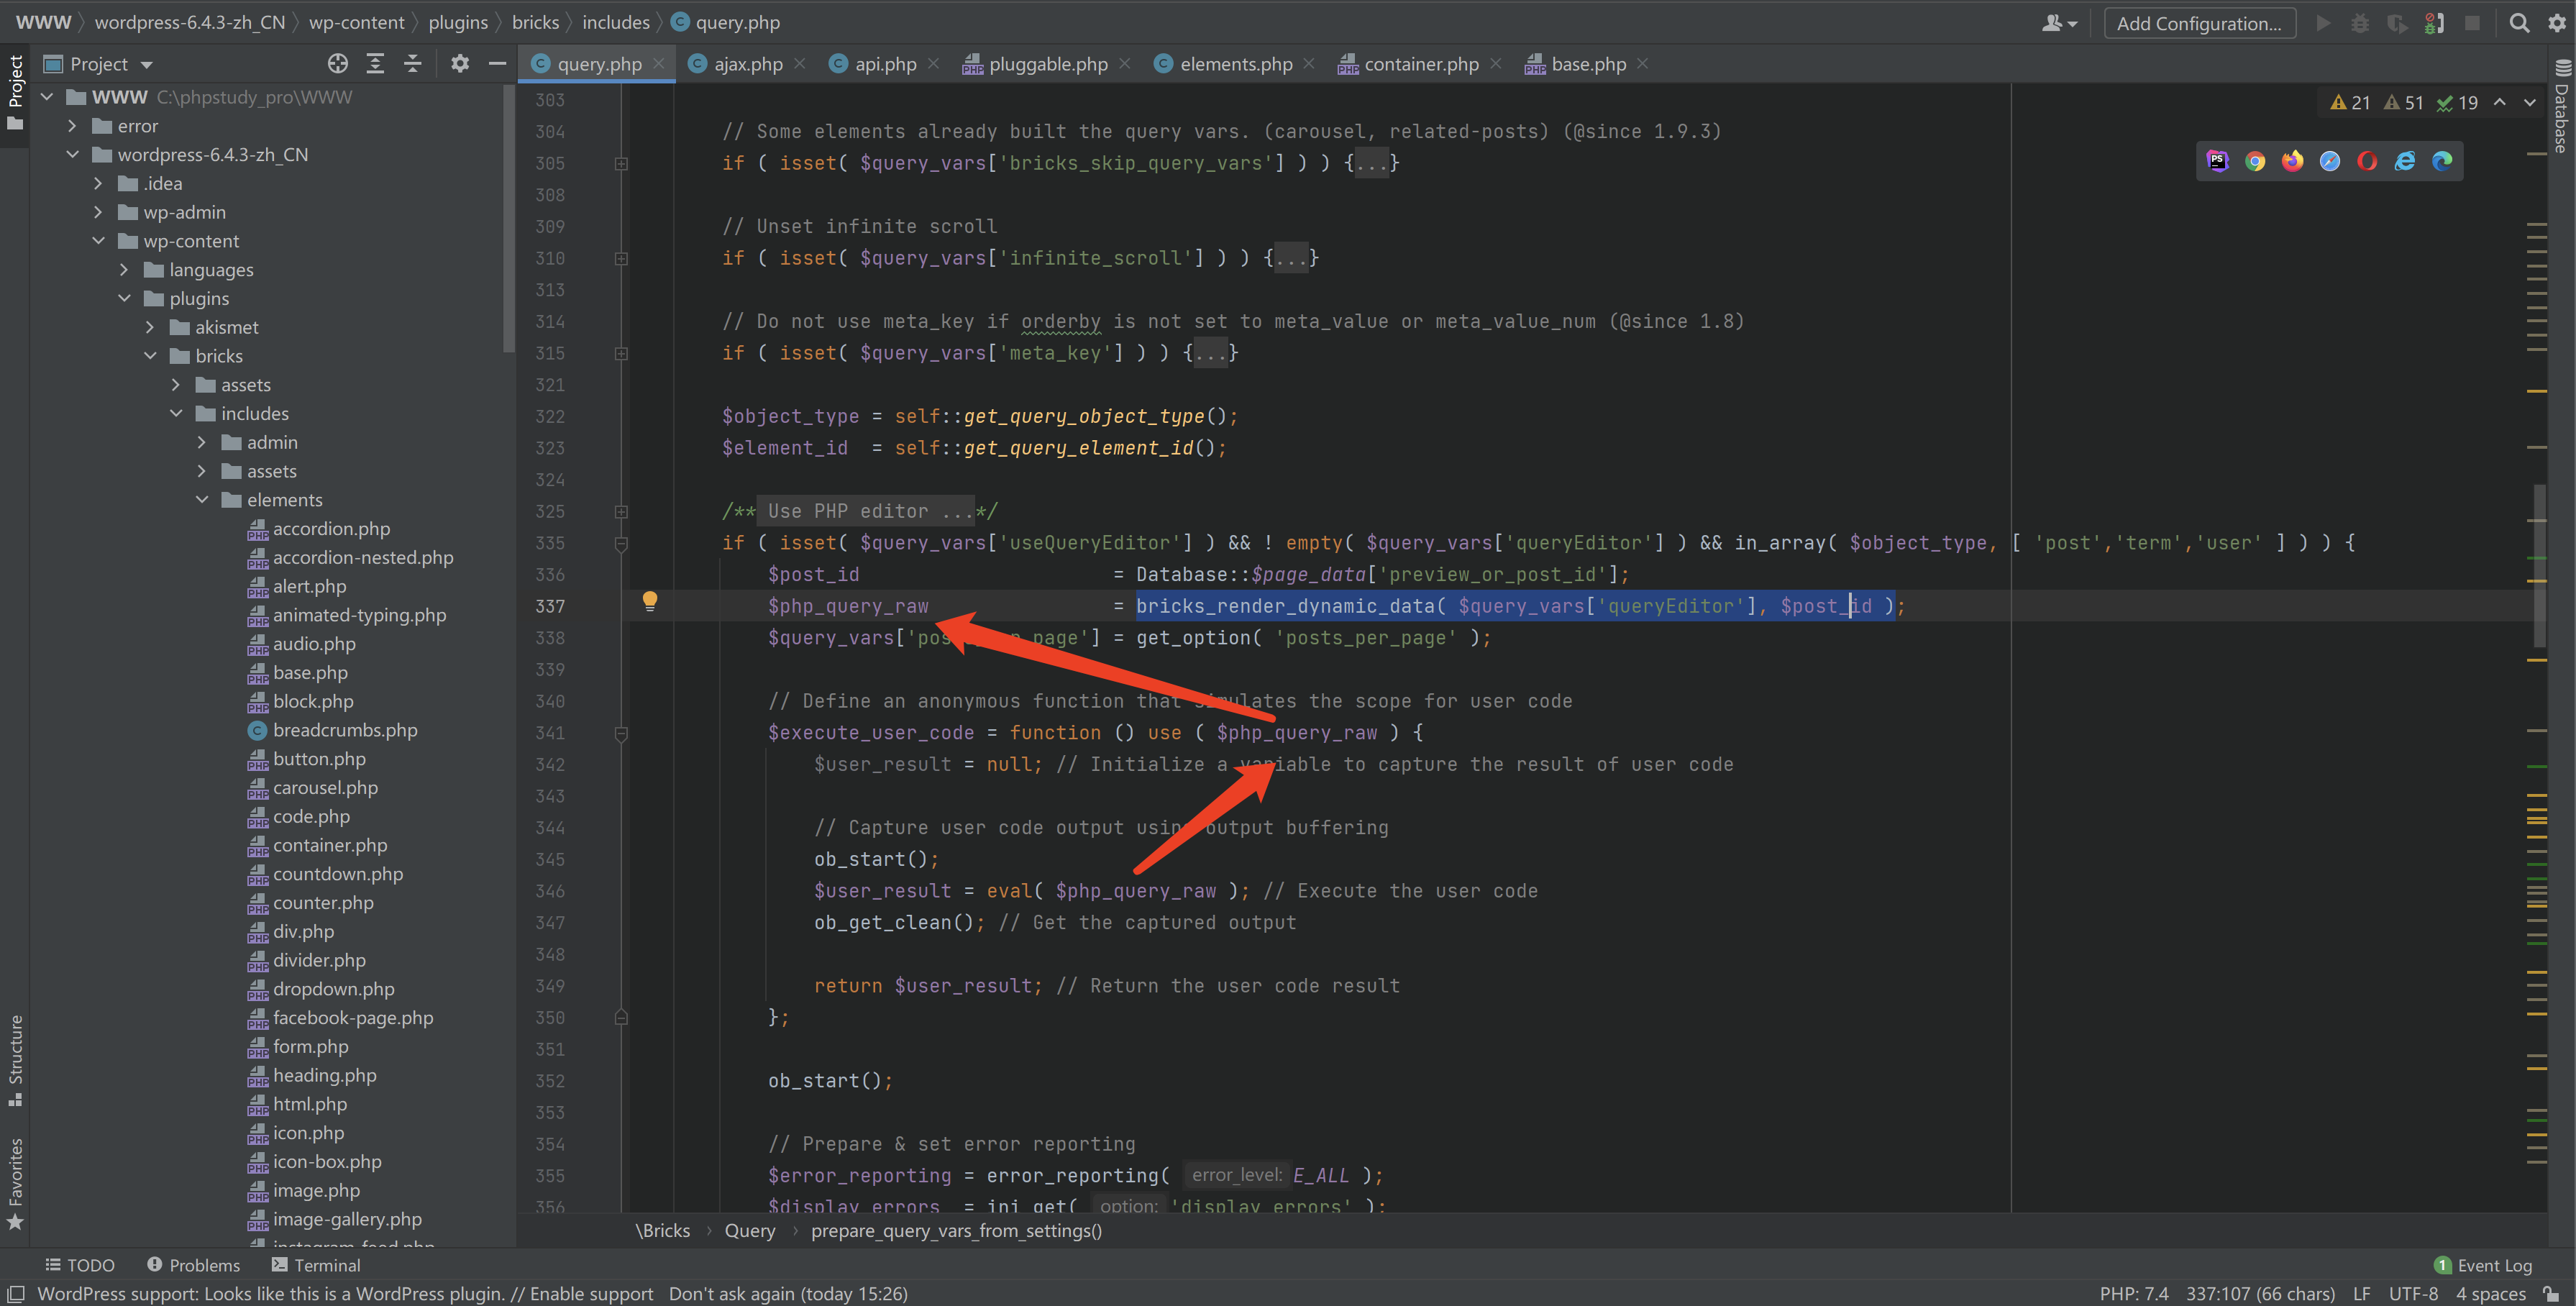
Task: Jump to next highlighted error arrow
Action: point(2530,102)
